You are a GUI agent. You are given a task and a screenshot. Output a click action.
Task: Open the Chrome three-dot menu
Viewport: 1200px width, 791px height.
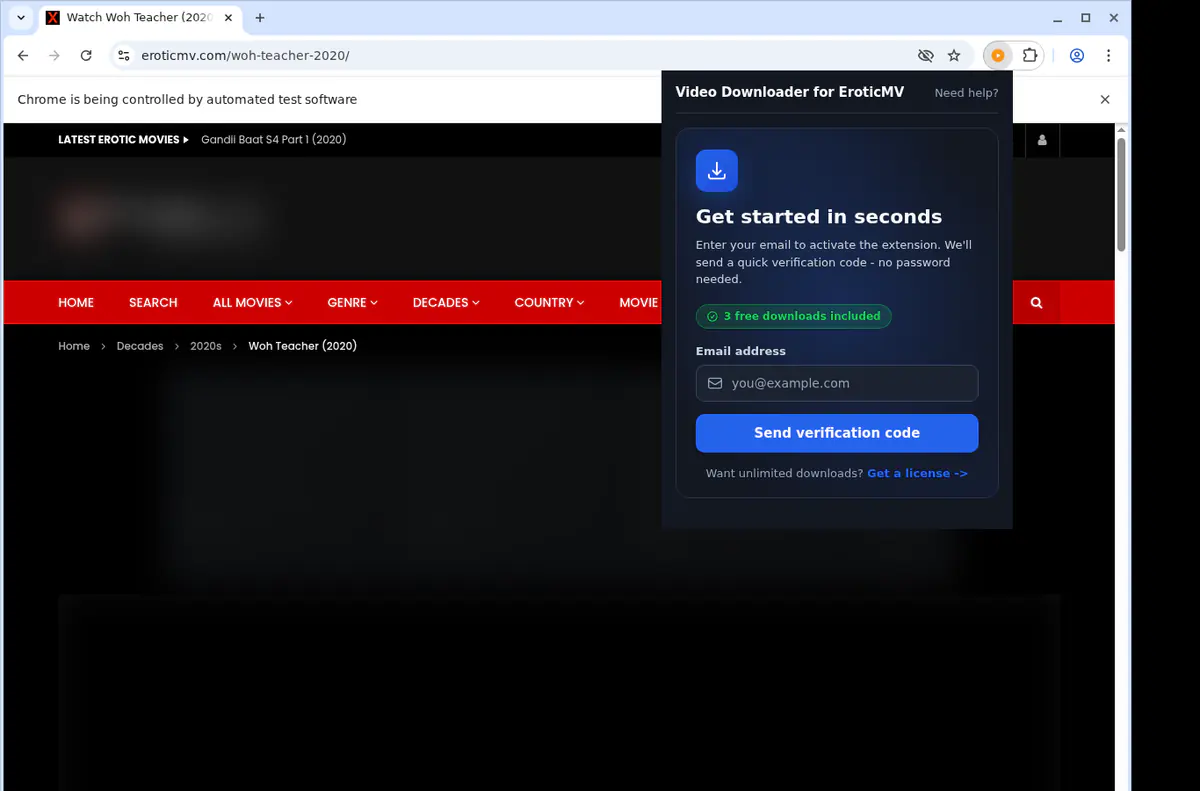click(1109, 56)
